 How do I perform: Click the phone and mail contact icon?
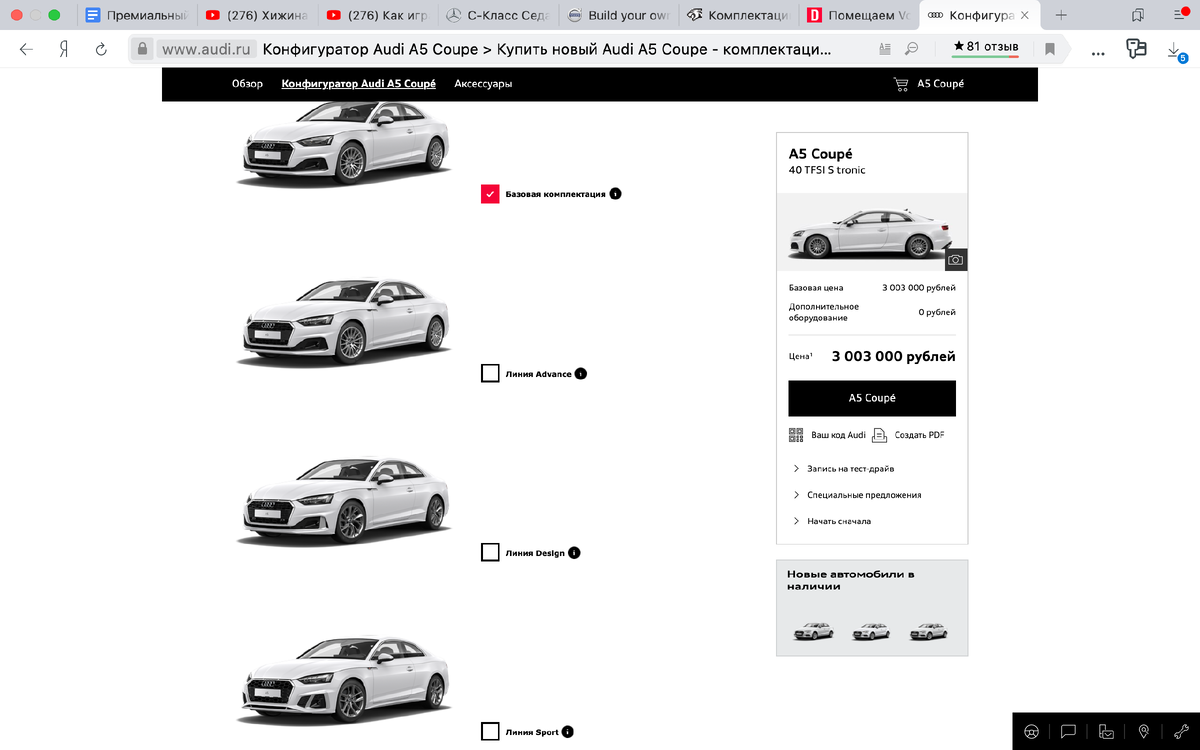[1106, 731]
